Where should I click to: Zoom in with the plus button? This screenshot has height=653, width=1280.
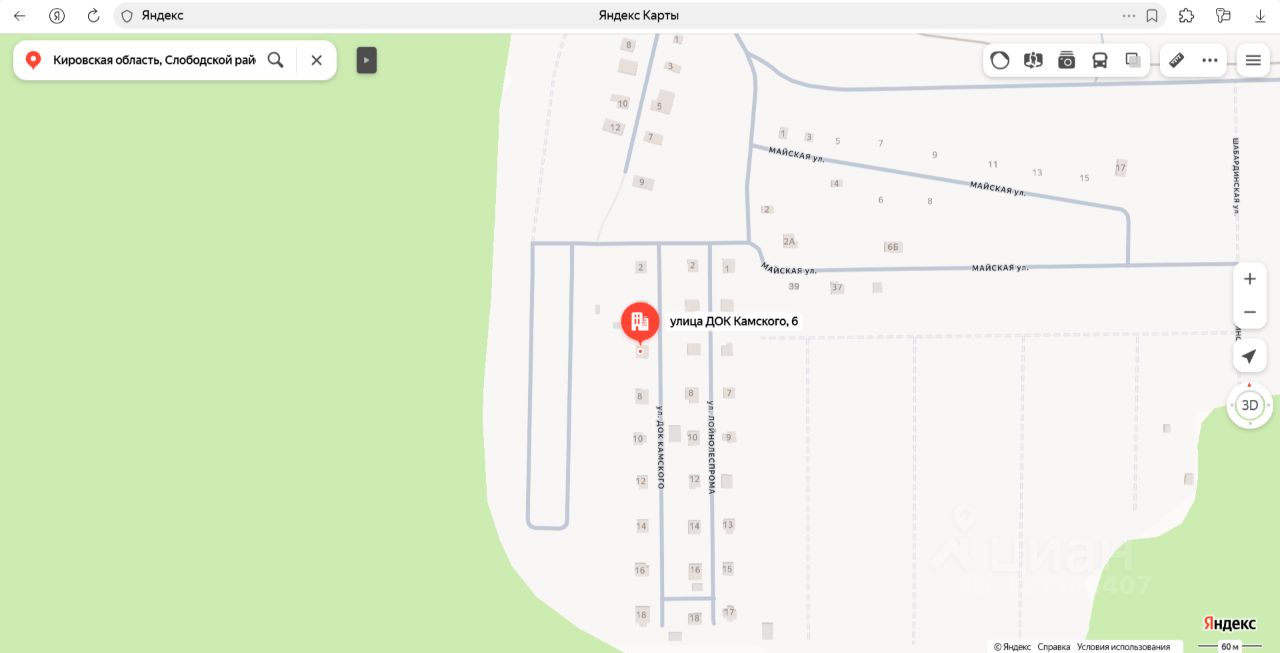click(x=1249, y=279)
